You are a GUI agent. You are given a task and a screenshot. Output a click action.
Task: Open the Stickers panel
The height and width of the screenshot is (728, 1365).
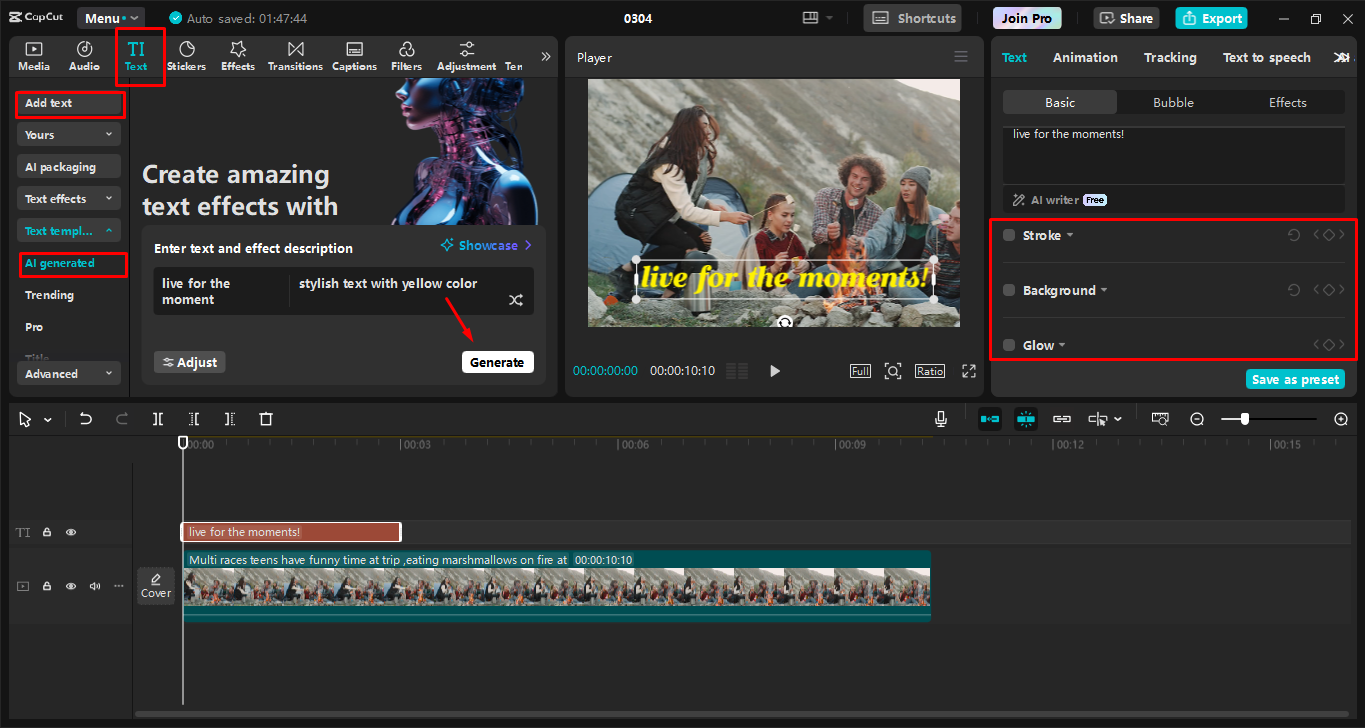coord(186,55)
